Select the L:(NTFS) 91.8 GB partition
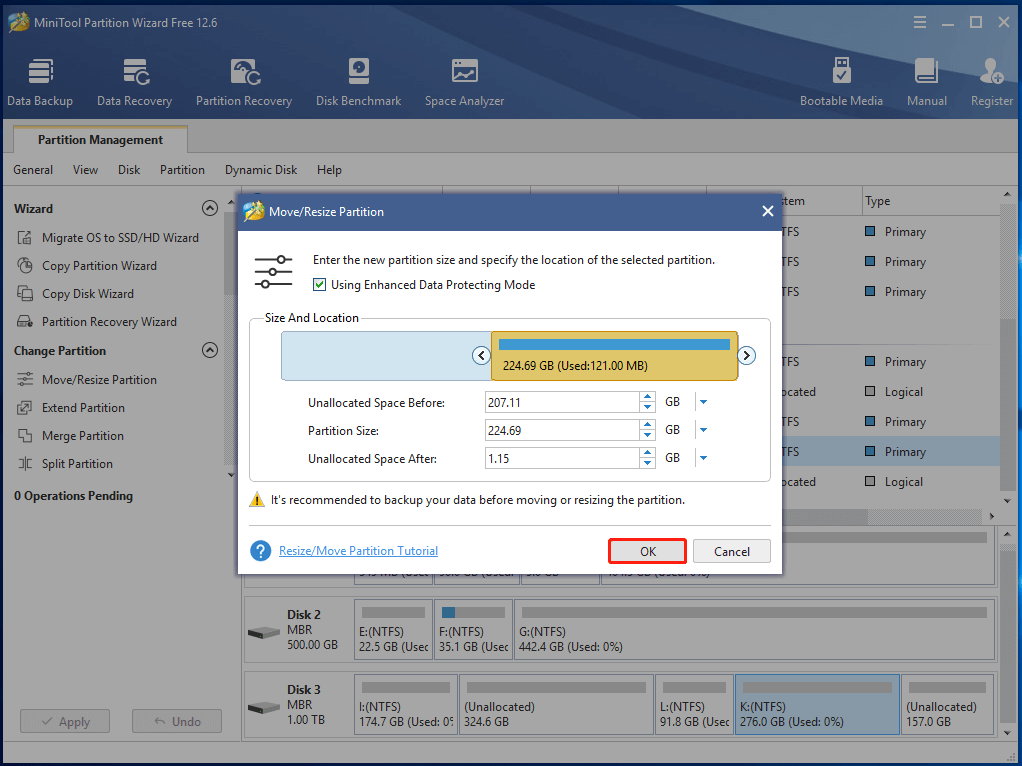1022x766 pixels. 694,705
